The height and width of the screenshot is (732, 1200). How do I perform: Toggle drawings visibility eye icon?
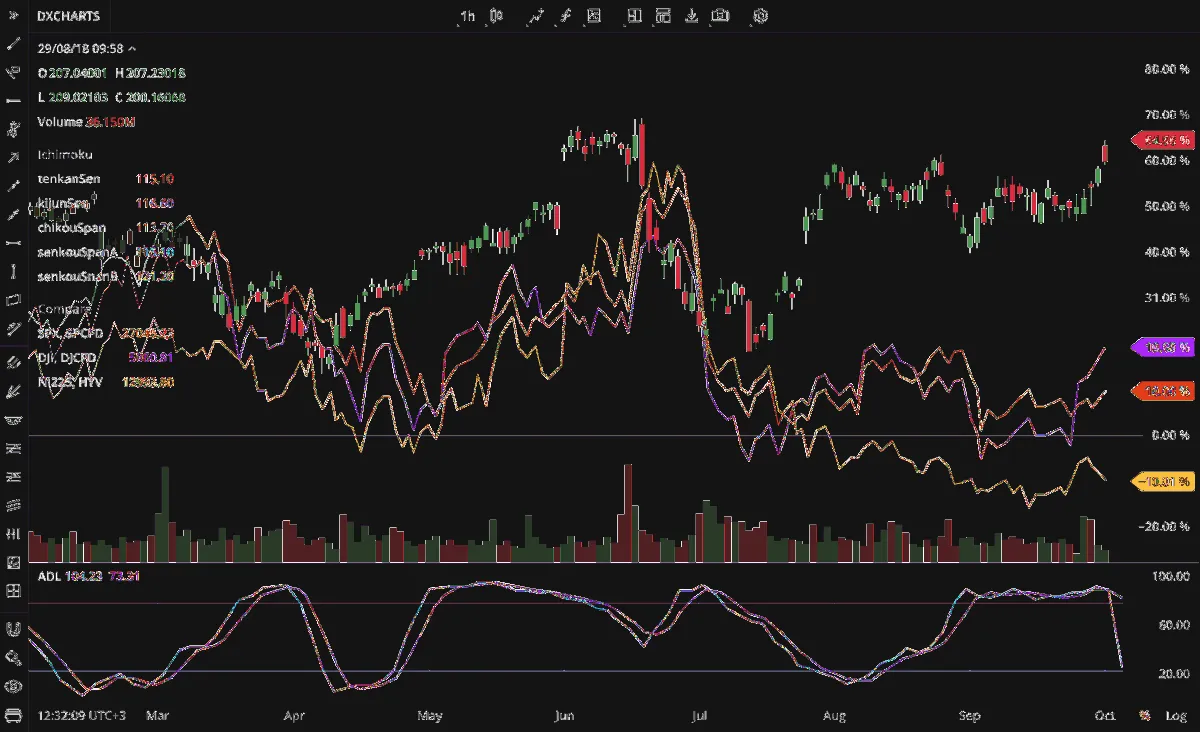click(13, 686)
